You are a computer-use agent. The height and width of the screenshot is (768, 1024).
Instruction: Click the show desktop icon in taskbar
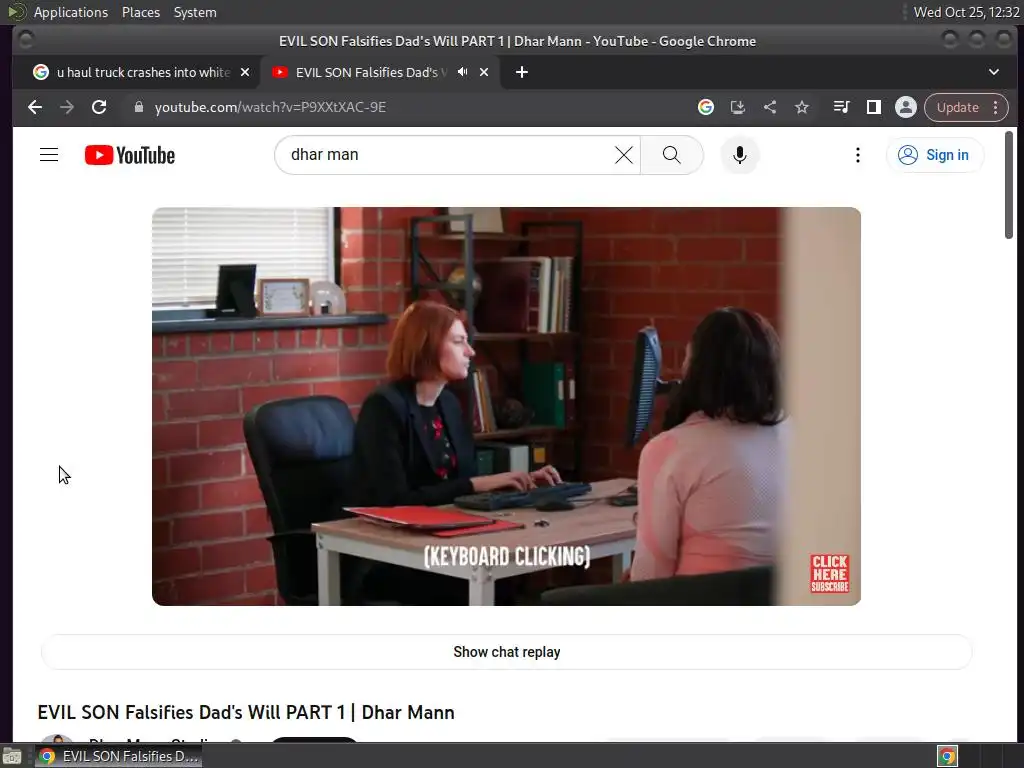coord(12,756)
